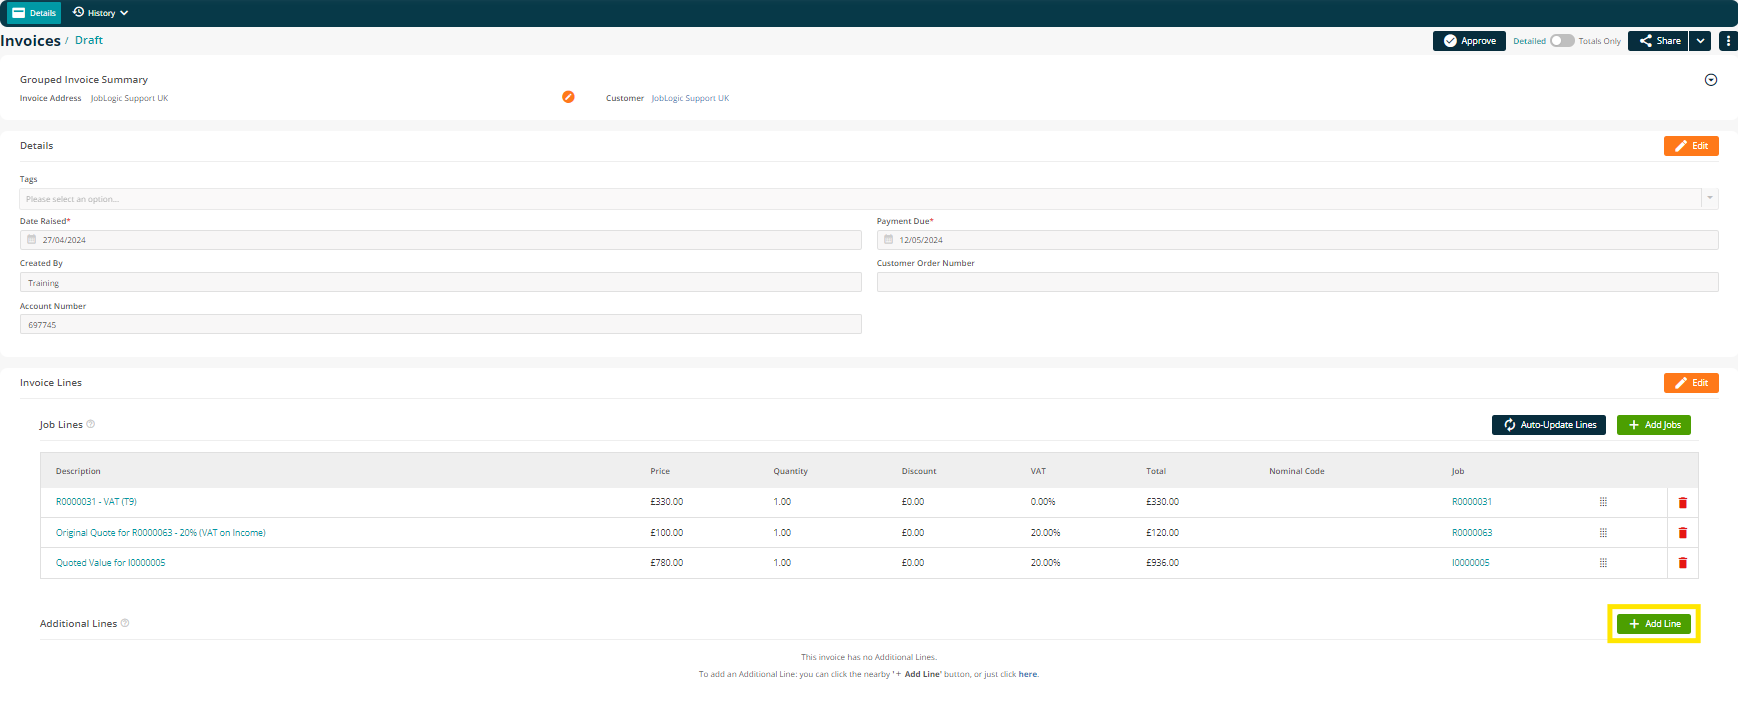The image size is (1738, 722).
Task: Click the Price column header
Action: click(x=660, y=471)
